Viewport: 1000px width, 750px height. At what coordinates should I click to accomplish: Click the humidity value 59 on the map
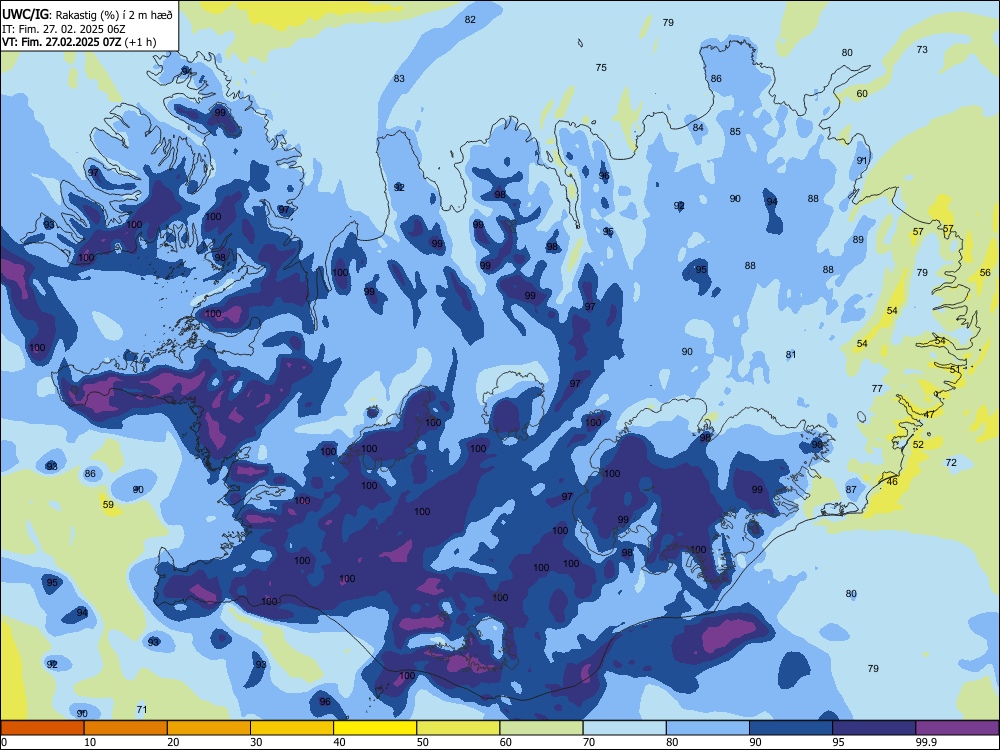click(x=108, y=505)
